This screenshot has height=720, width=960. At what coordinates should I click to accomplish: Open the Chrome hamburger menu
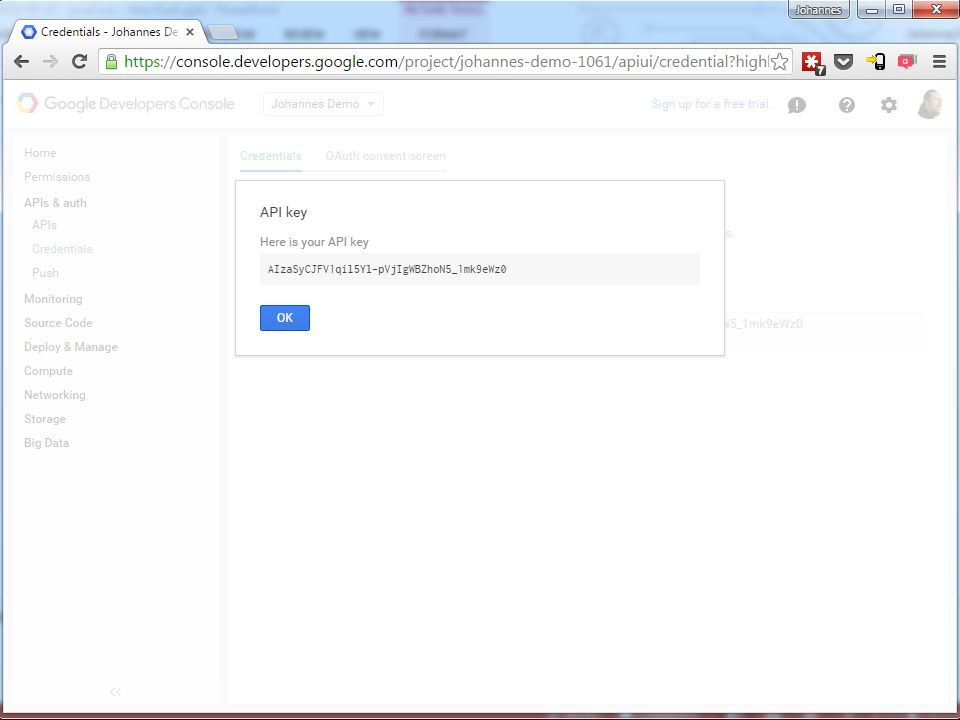pyautogui.click(x=939, y=61)
